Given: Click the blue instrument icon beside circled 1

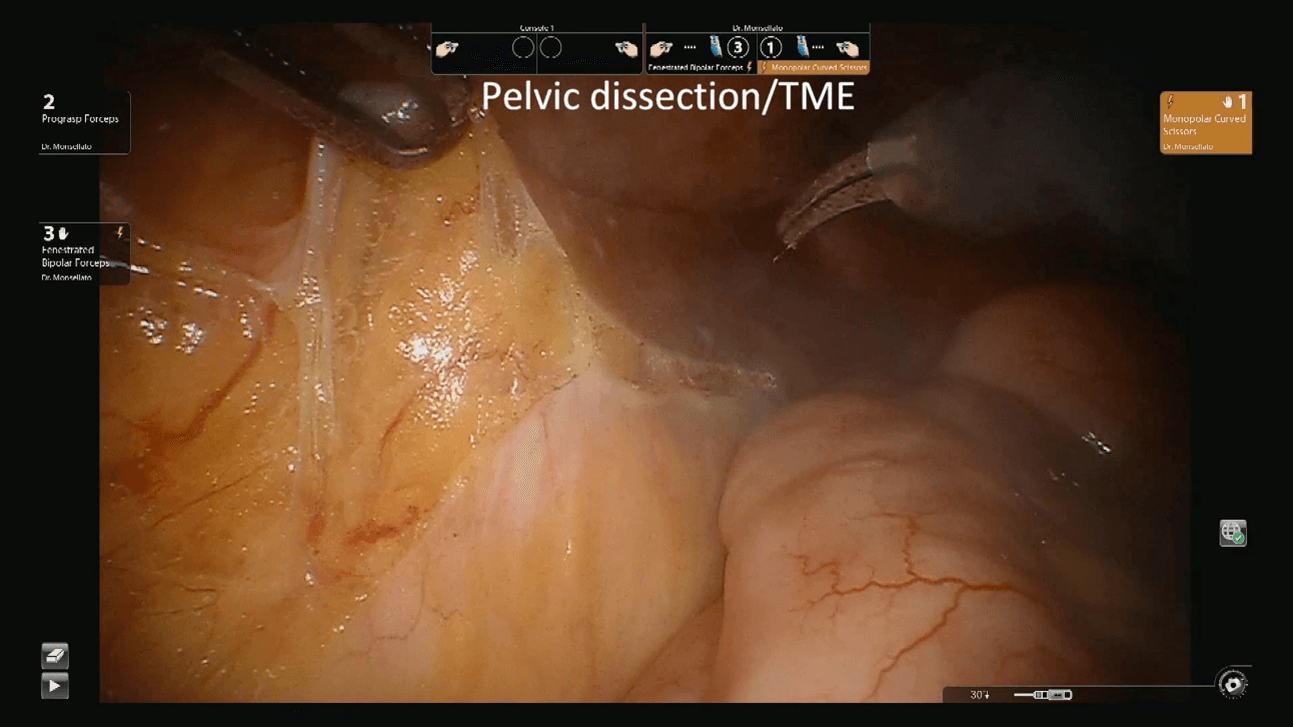Looking at the screenshot, I should 802,46.
